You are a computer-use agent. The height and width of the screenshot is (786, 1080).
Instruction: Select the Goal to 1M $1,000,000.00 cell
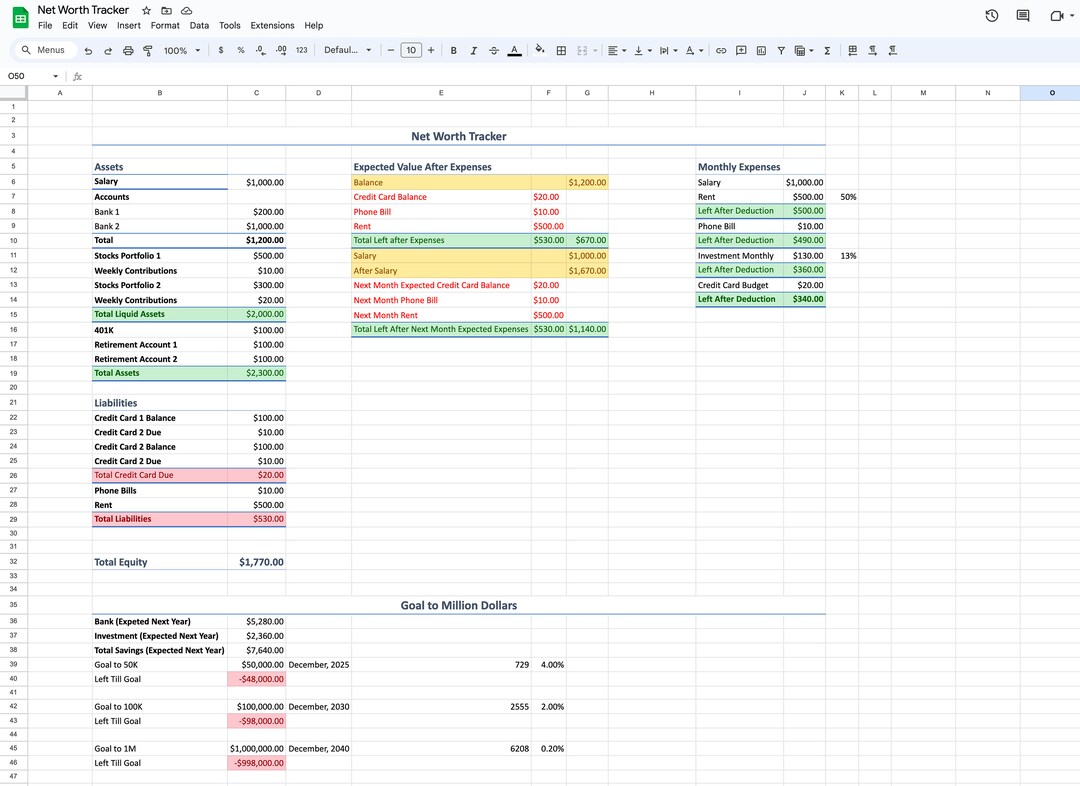(256, 749)
